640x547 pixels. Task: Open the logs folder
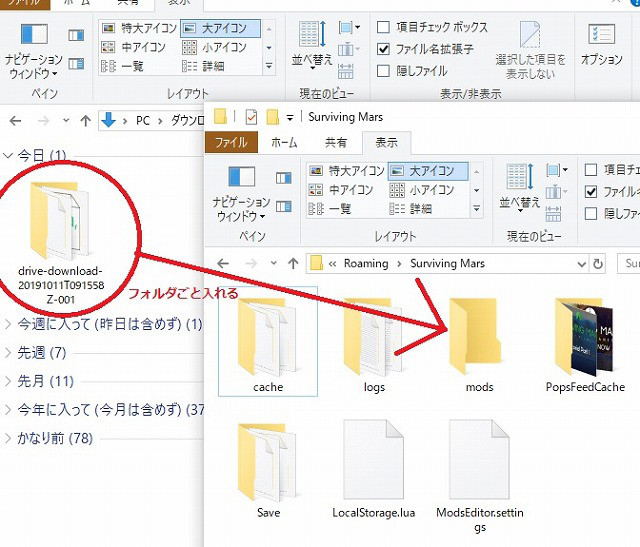pyautogui.click(x=373, y=345)
